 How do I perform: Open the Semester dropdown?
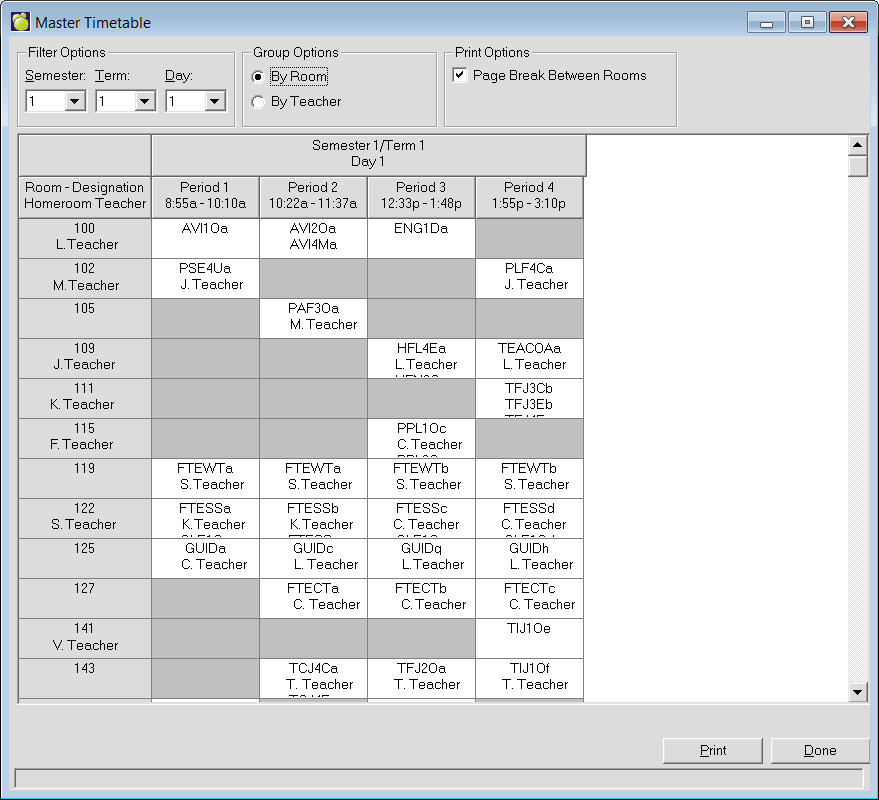(x=74, y=101)
